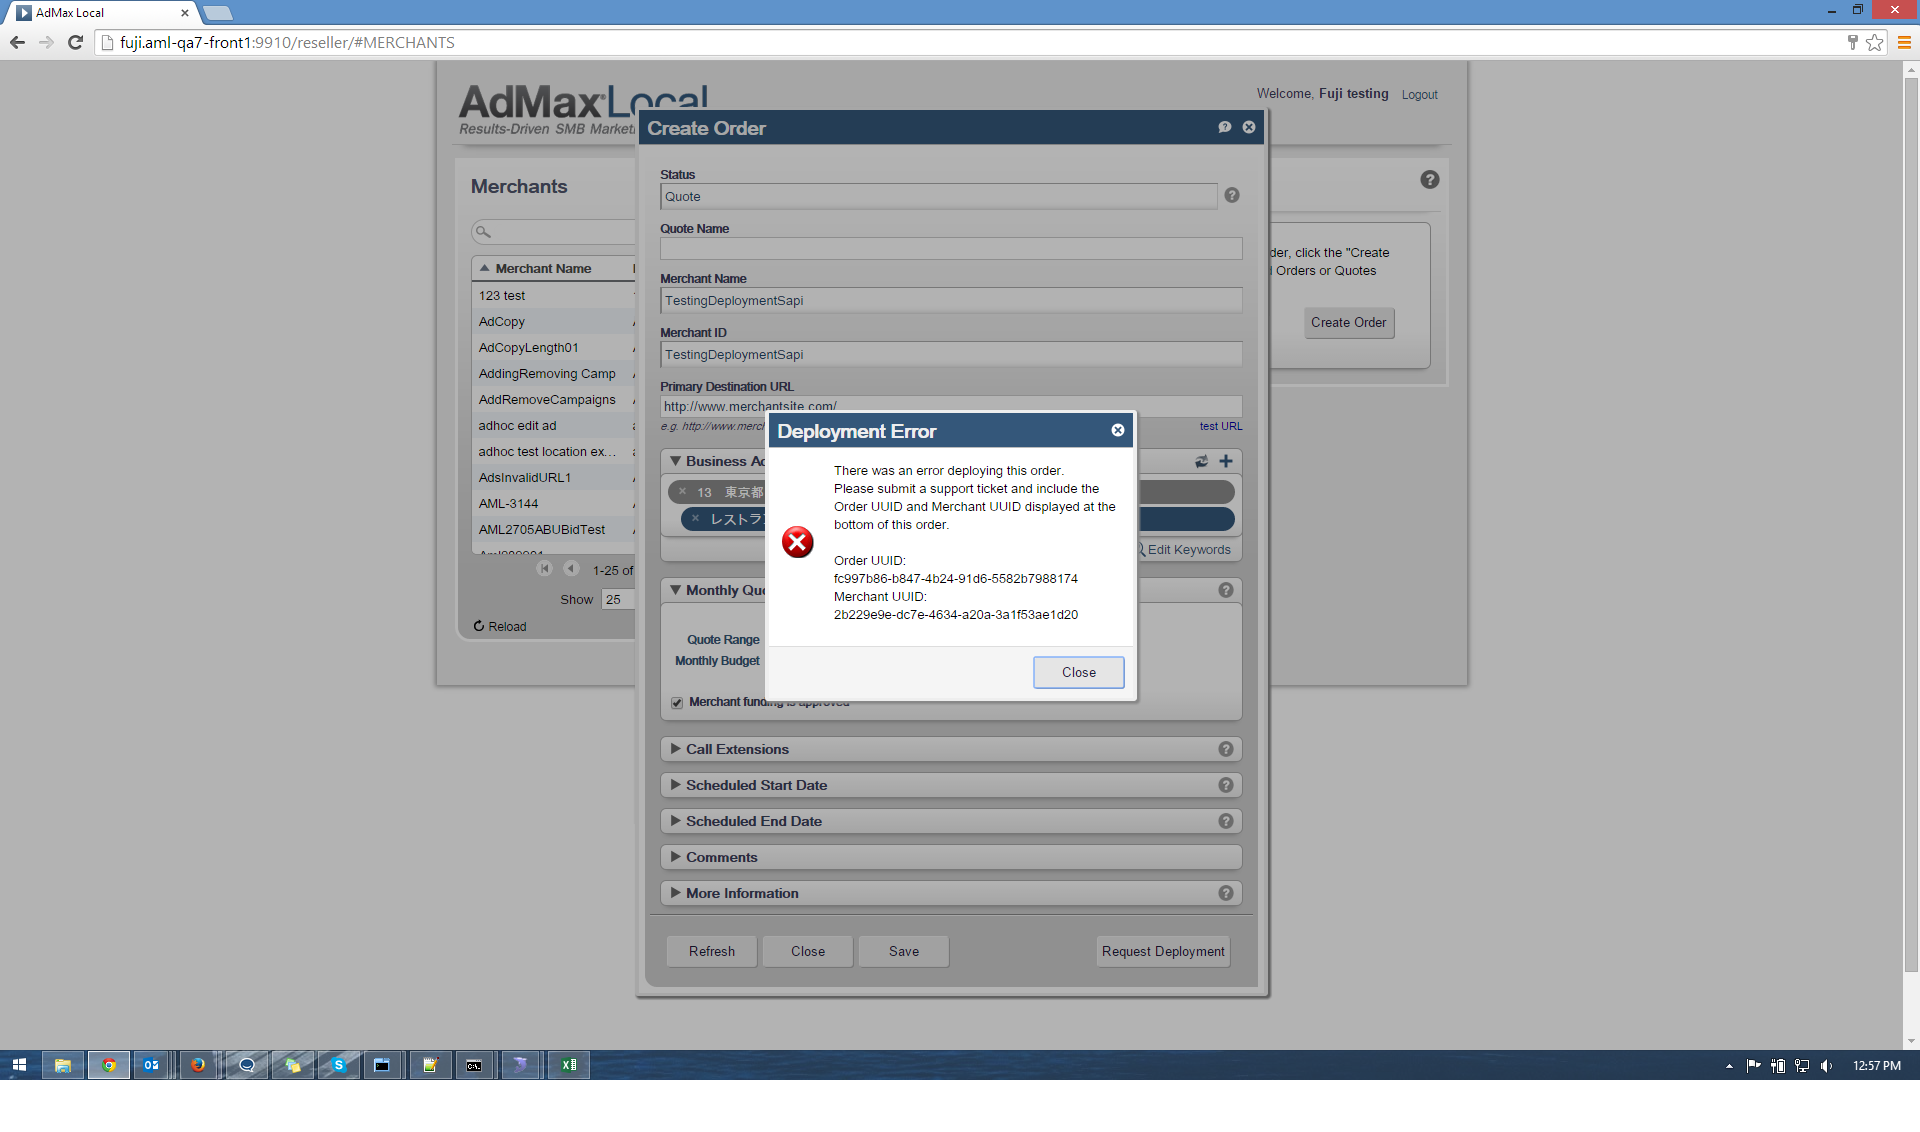The width and height of the screenshot is (1920, 1132).
Task: Select merchant '123 test' in list
Action: [553, 295]
